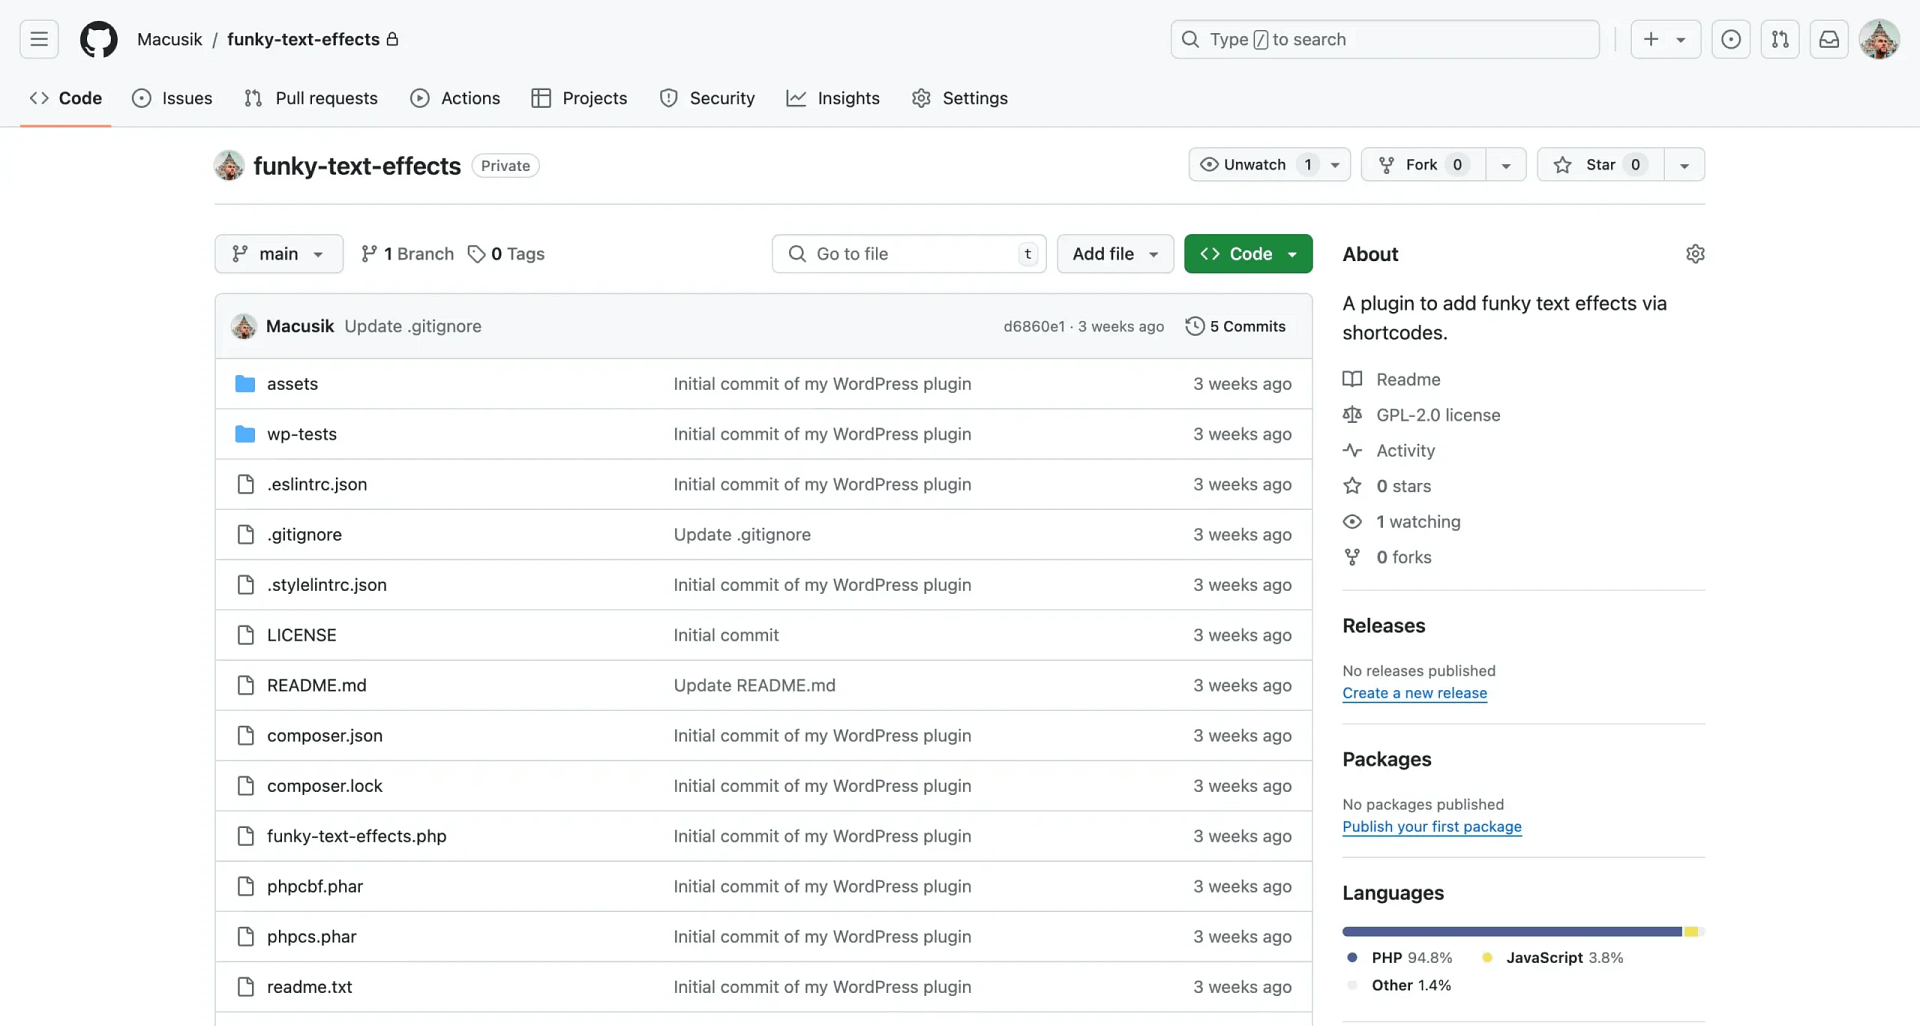Open the hamburger navigation menu
The width and height of the screenshot is (1920, 1026).
point(39,39)
